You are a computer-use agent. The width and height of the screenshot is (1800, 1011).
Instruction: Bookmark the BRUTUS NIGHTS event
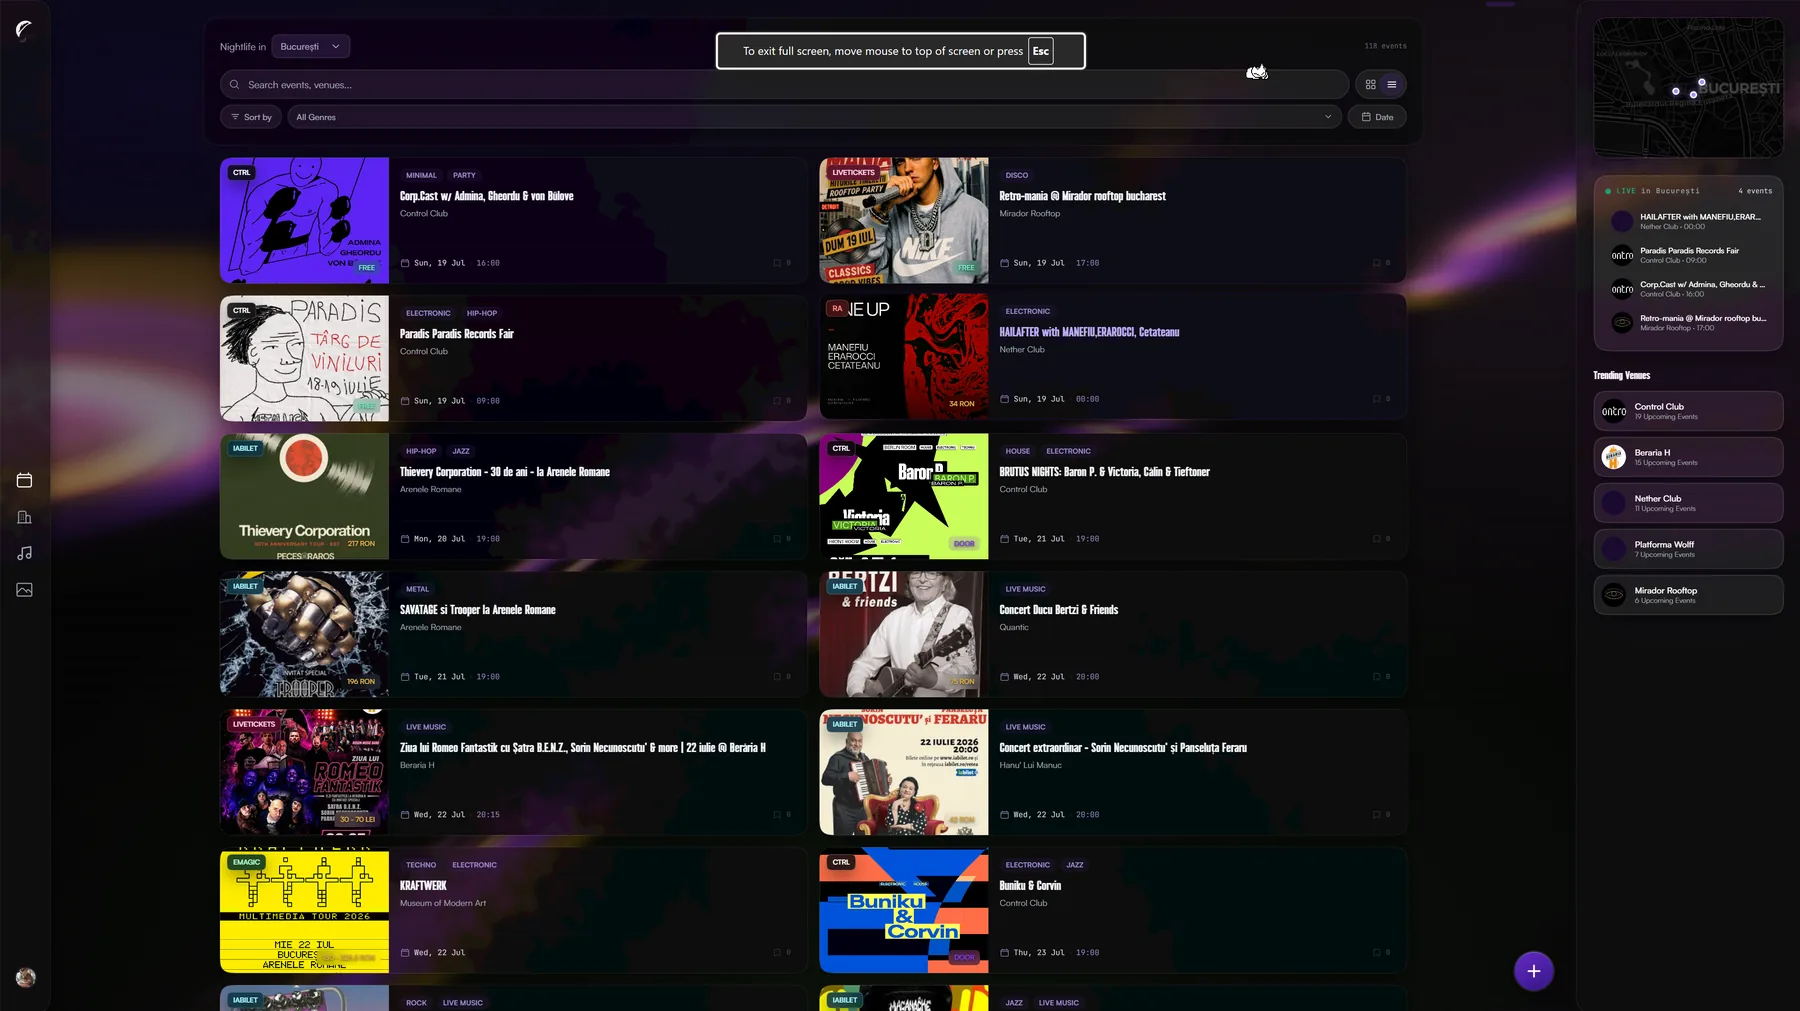click(1381, 539)
